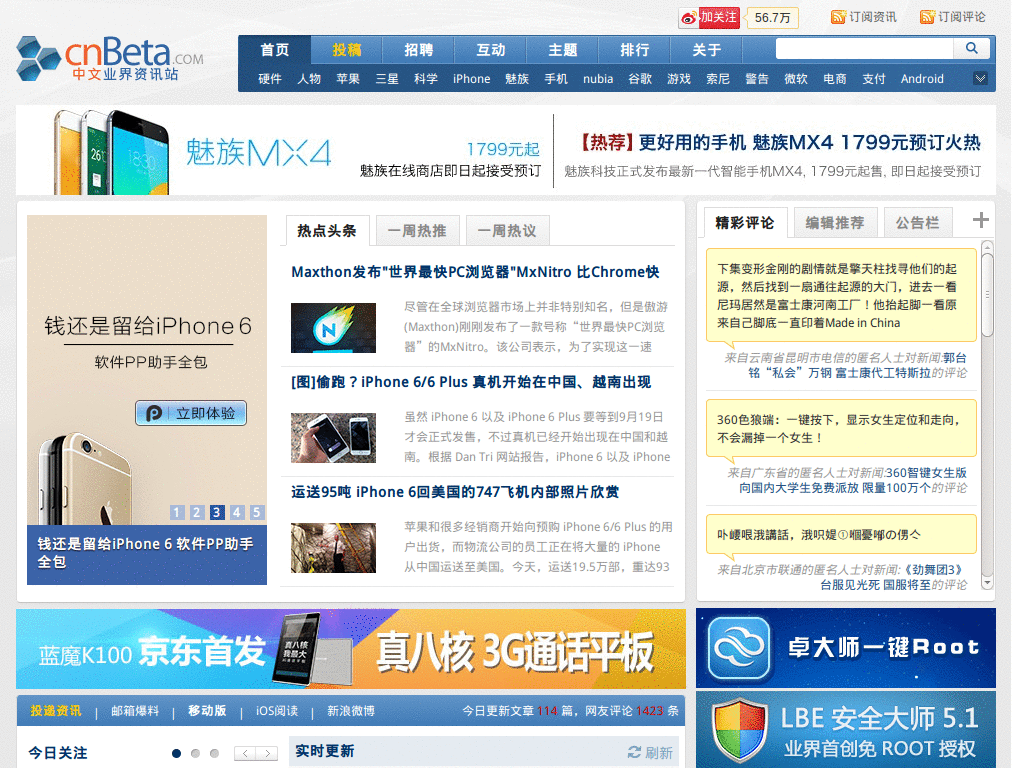Click the 56.7万 follower count

pyautogui.click(x=772, y=18)
